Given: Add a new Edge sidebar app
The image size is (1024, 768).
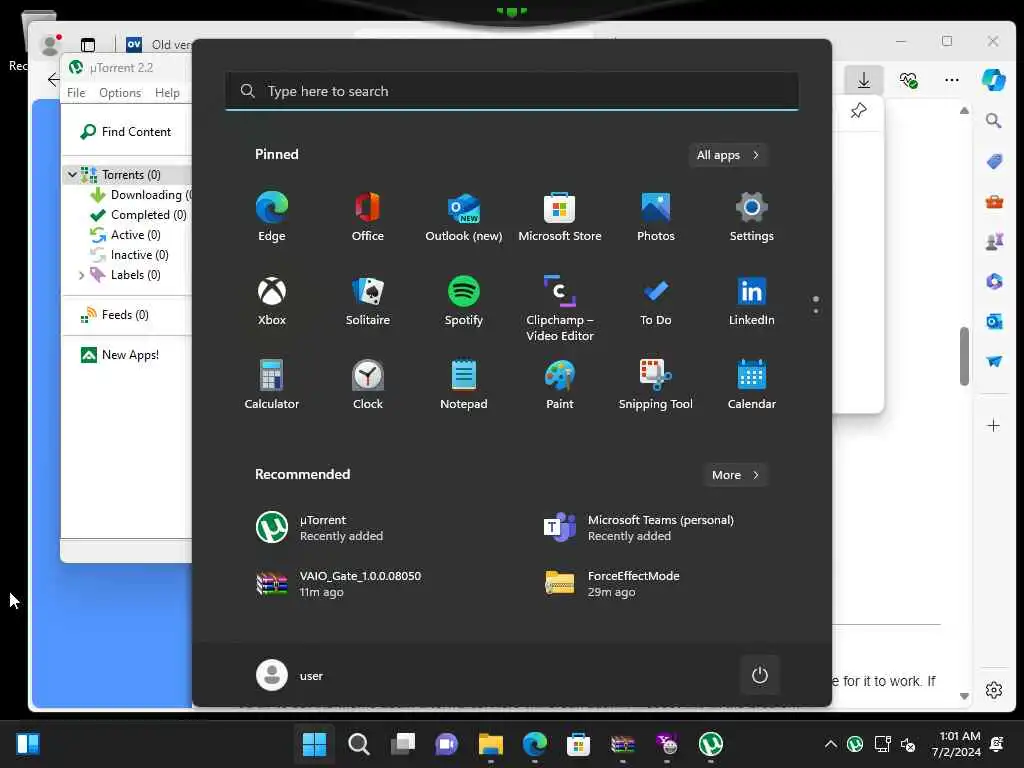Looking at the screenshot, I should tap(993, 426).
